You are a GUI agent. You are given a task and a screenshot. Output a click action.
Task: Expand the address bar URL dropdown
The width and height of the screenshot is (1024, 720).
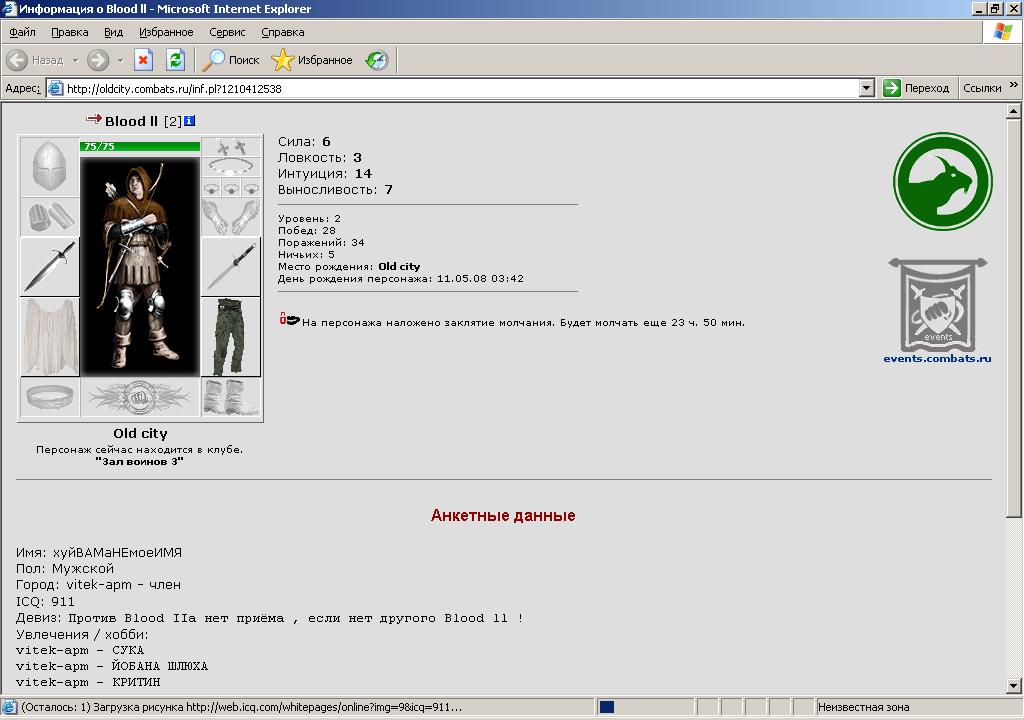pos(867,88)
